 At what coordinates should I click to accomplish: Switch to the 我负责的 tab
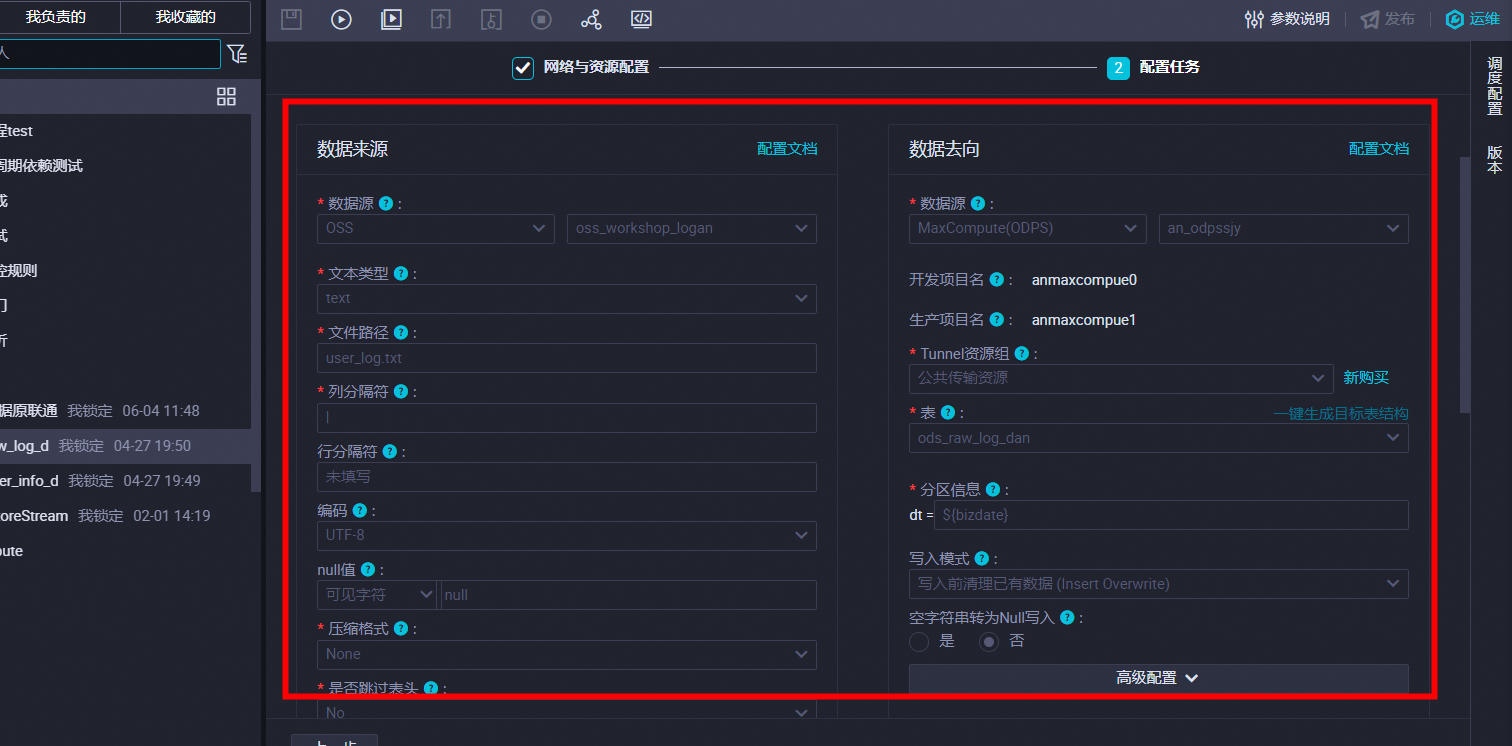pos(56,17)
